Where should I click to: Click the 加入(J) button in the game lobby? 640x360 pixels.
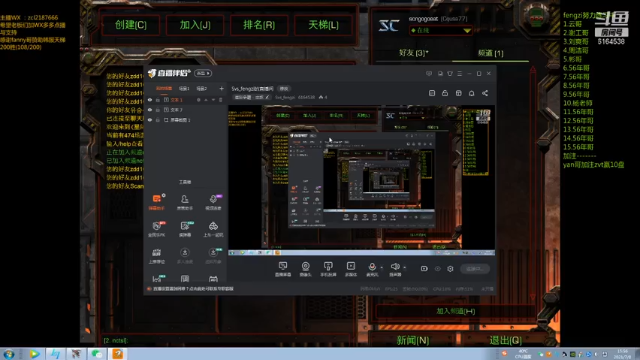(x=195, y=25)
